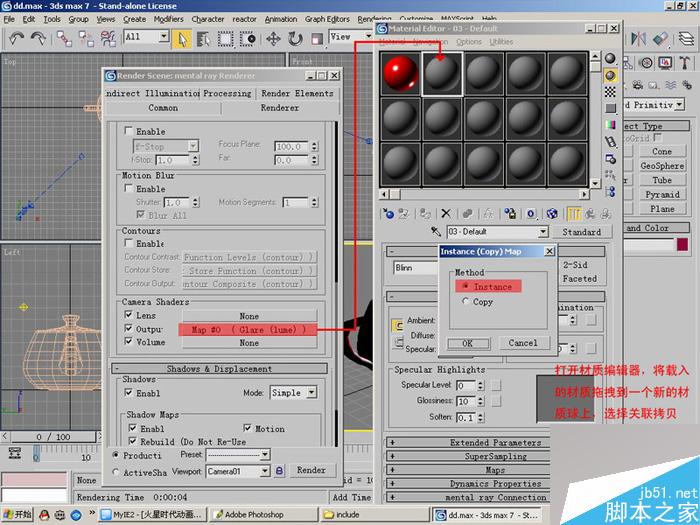Viewport: 700px width, 525px height.
Task: Toggle Window/Crossing selection mode
Action: coord(247,39)
